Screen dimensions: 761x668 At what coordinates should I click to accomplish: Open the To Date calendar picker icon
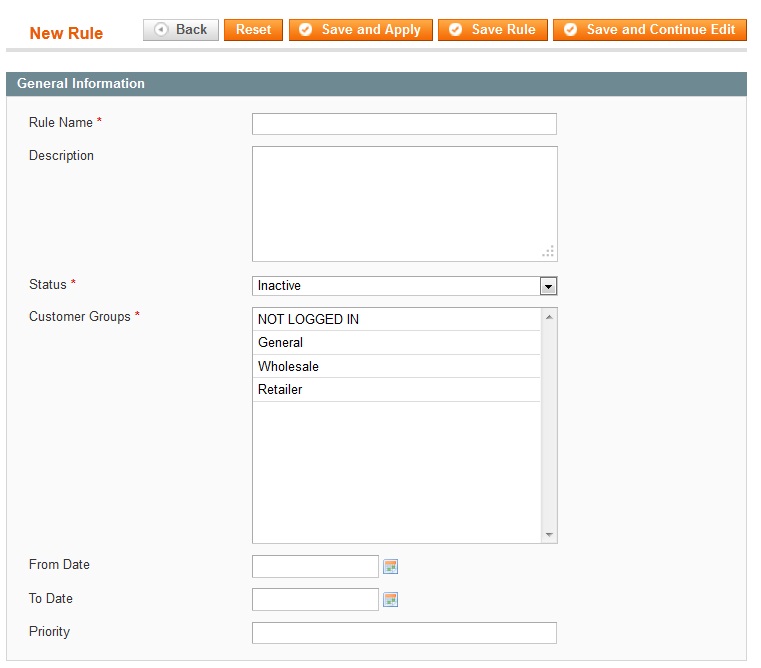[390, 600]
